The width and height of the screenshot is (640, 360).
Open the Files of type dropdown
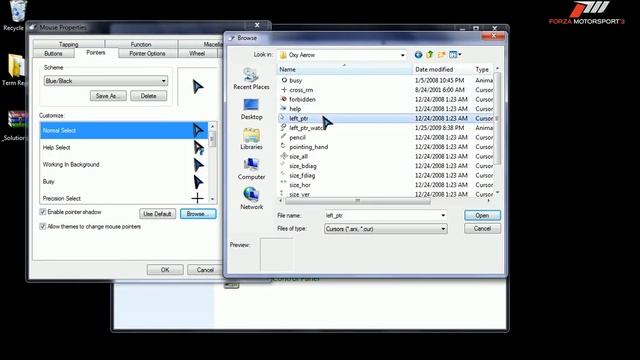pyautogui.click(x=386, y=229)
